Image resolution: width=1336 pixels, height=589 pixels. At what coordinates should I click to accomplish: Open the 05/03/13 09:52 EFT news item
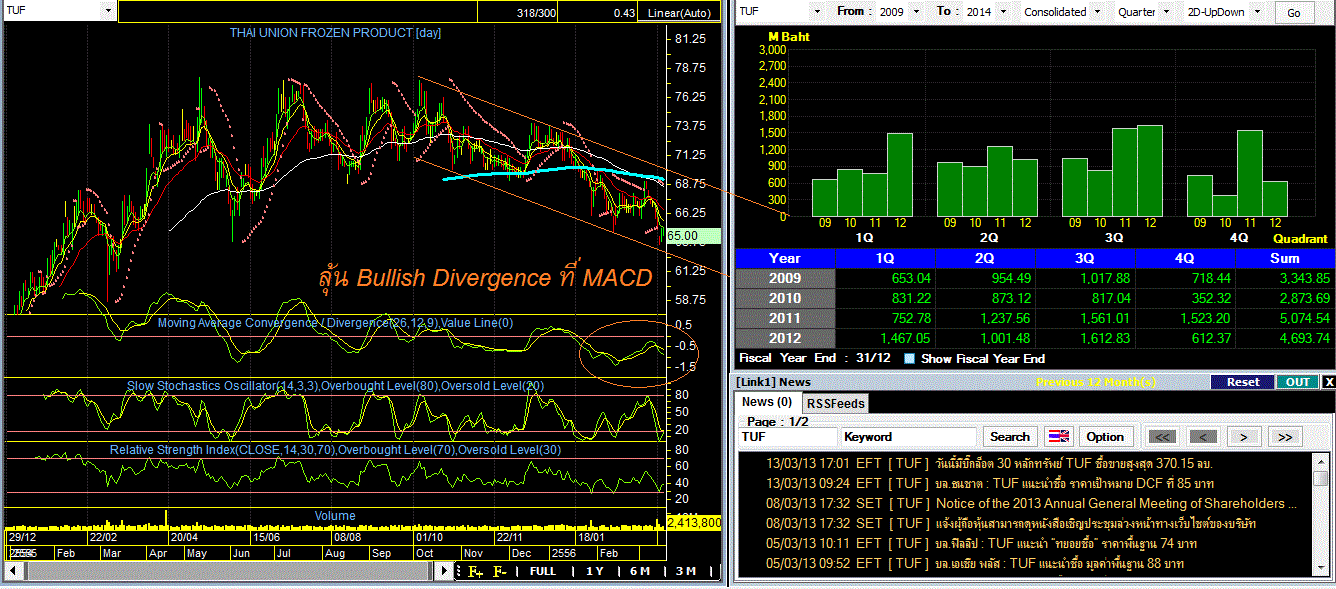1024,563
